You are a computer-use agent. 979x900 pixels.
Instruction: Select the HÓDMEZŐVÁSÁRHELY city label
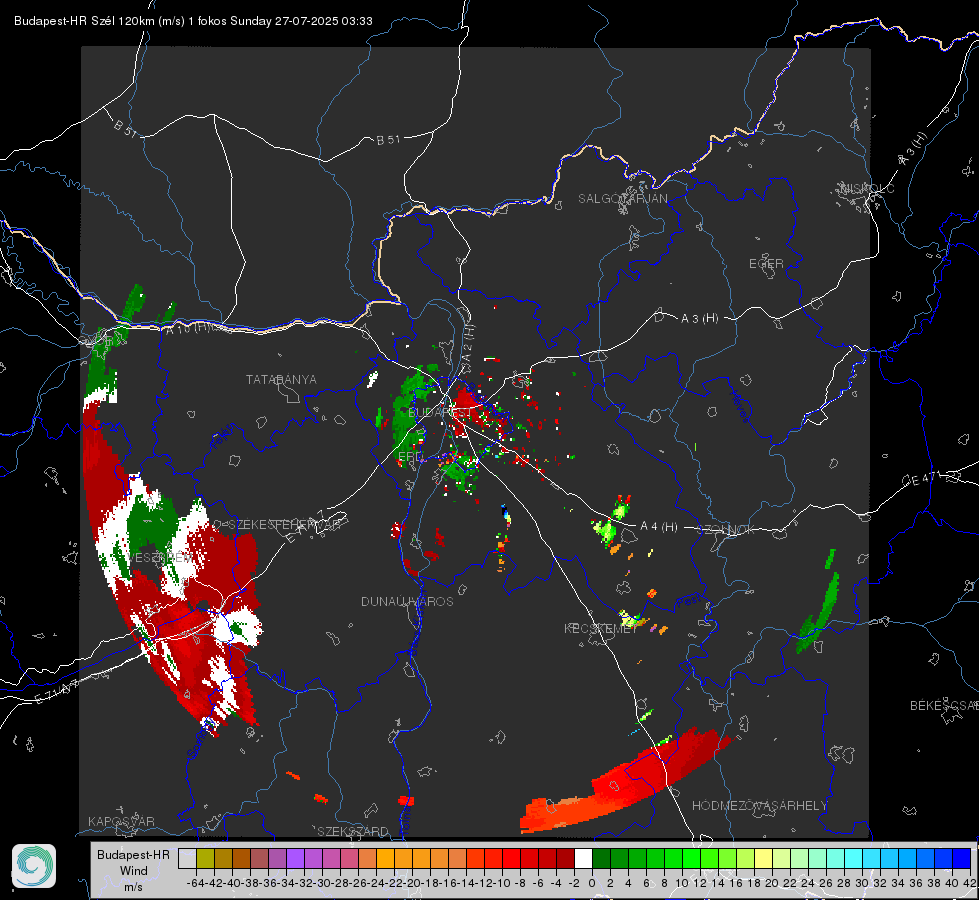tap(759, 806)
